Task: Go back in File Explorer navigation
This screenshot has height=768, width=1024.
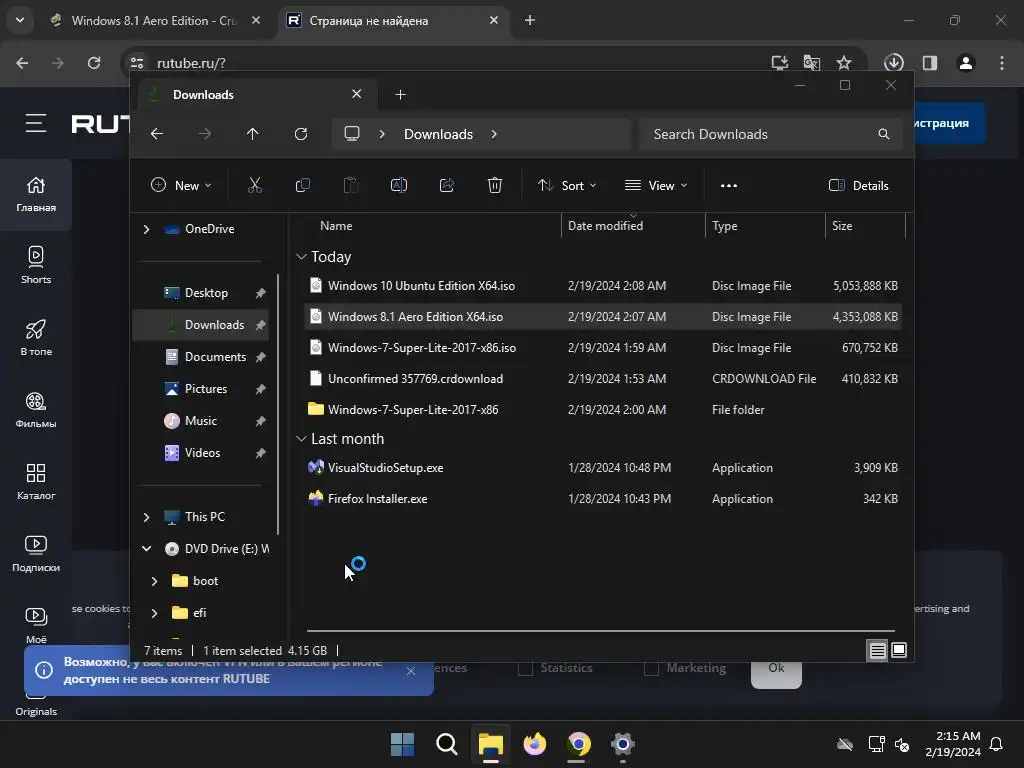Action: coord(157,134)
